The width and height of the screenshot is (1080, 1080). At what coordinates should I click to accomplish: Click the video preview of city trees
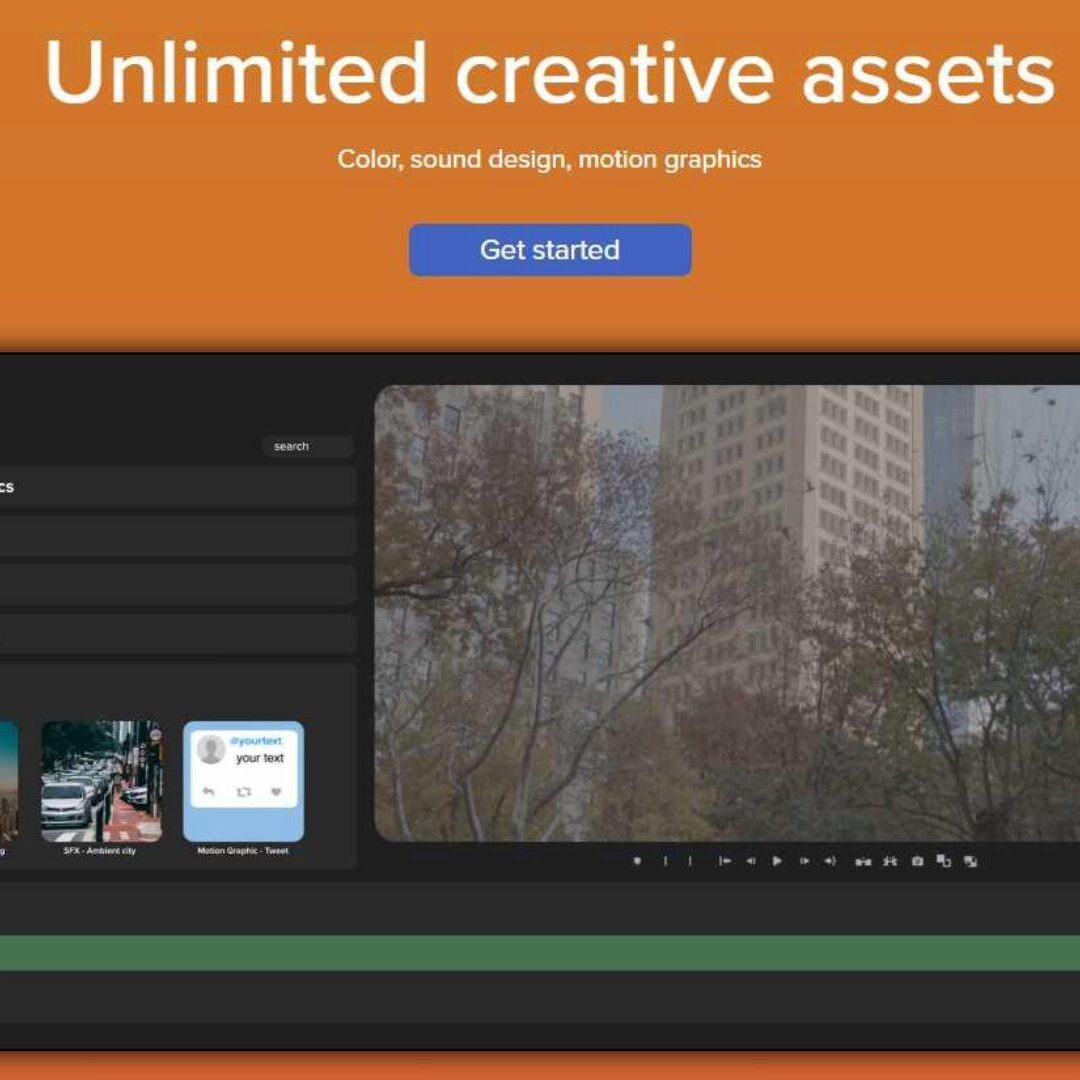point(727,613)
